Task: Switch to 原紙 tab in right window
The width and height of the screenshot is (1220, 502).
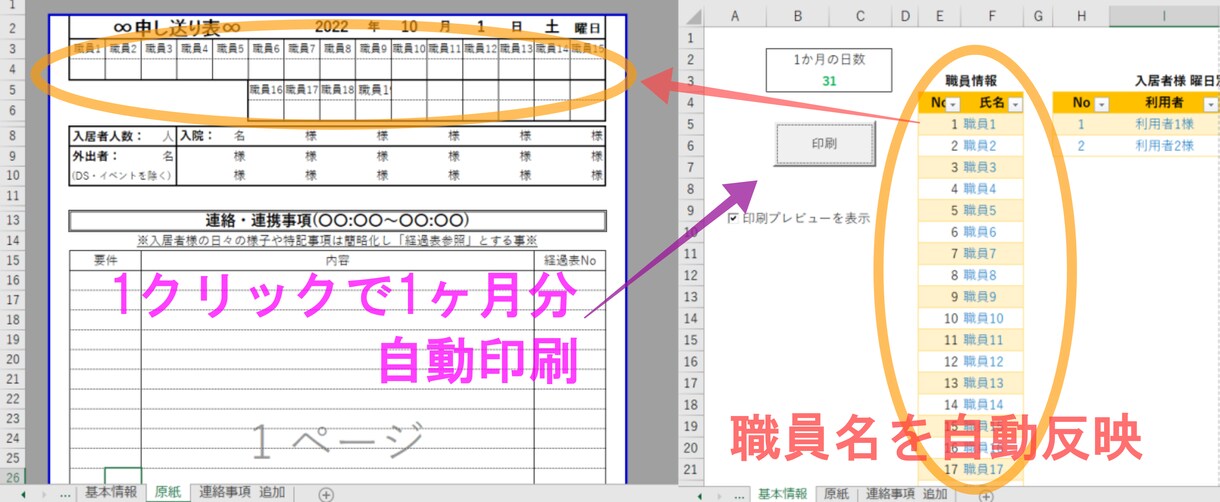Action: pos(837,494)
